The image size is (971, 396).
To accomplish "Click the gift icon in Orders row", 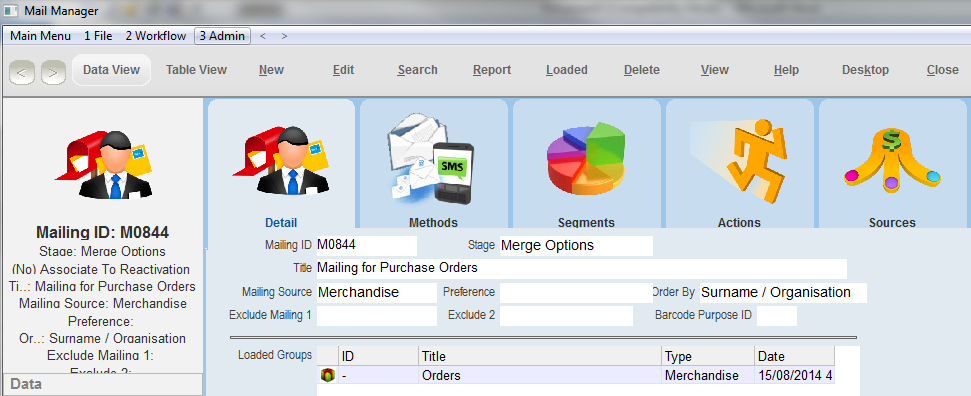I will [x=328, y=375].
